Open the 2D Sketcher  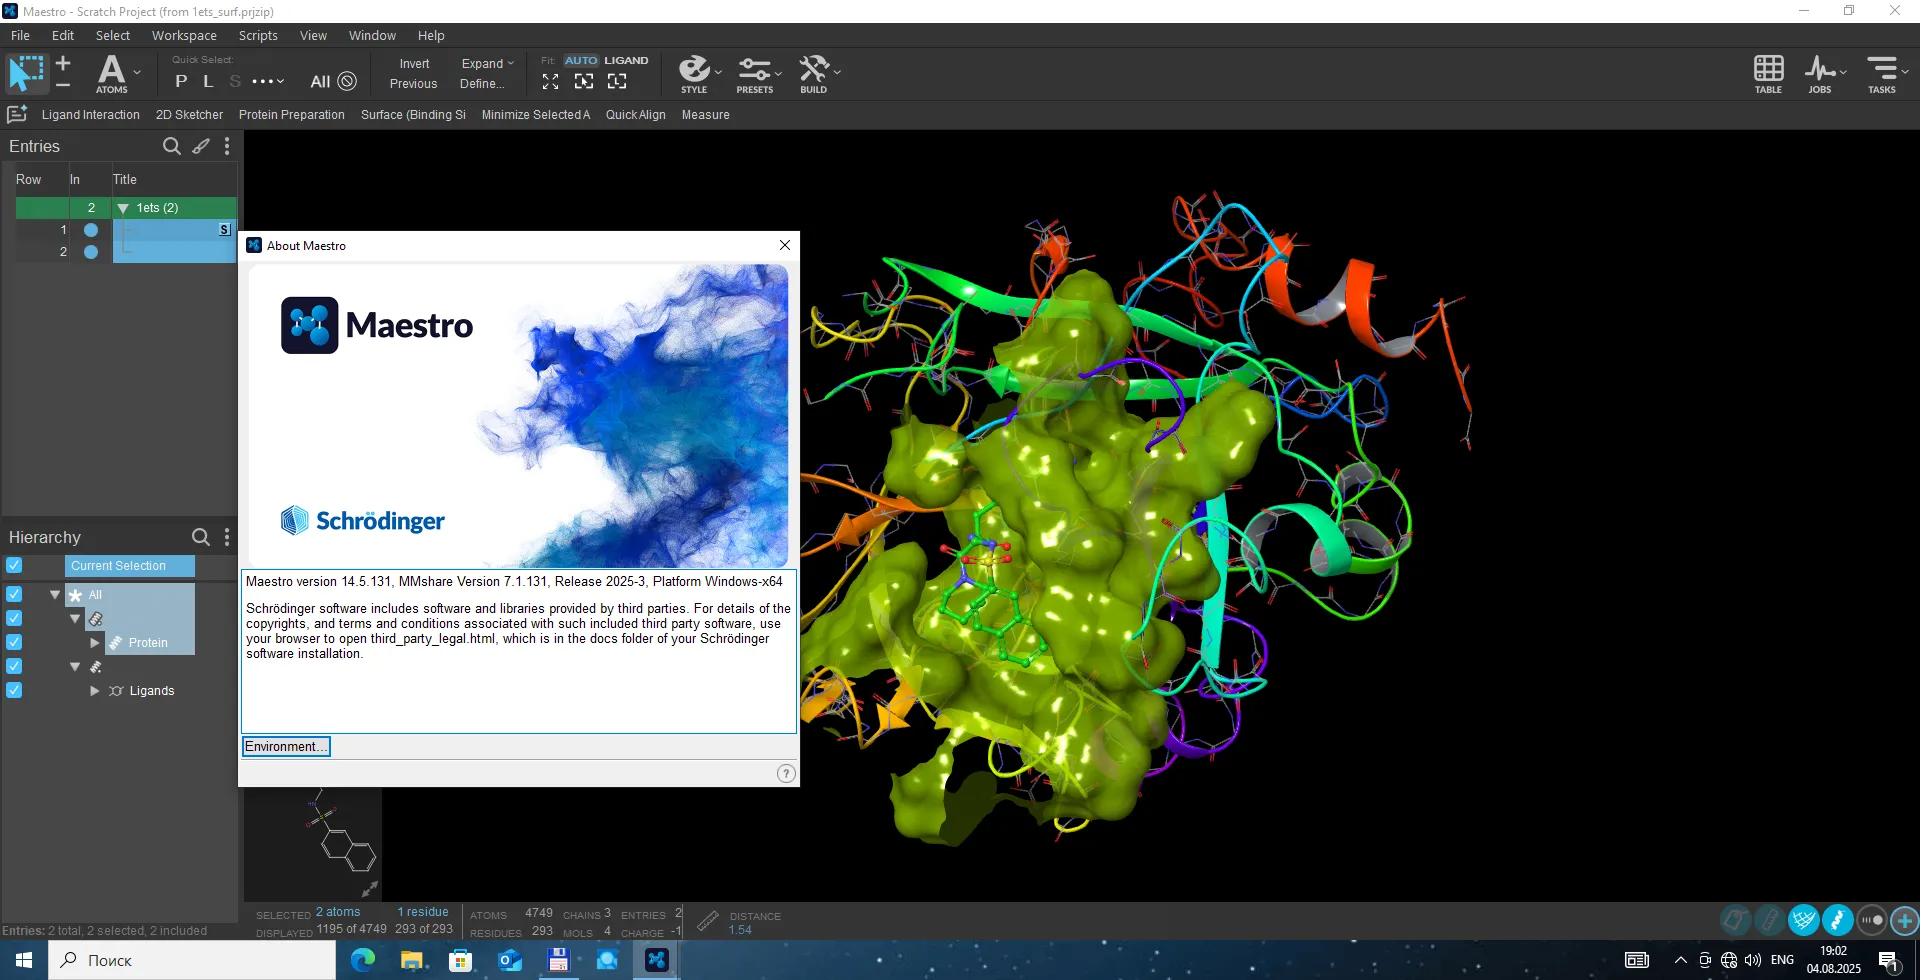(x=189, y=115)
